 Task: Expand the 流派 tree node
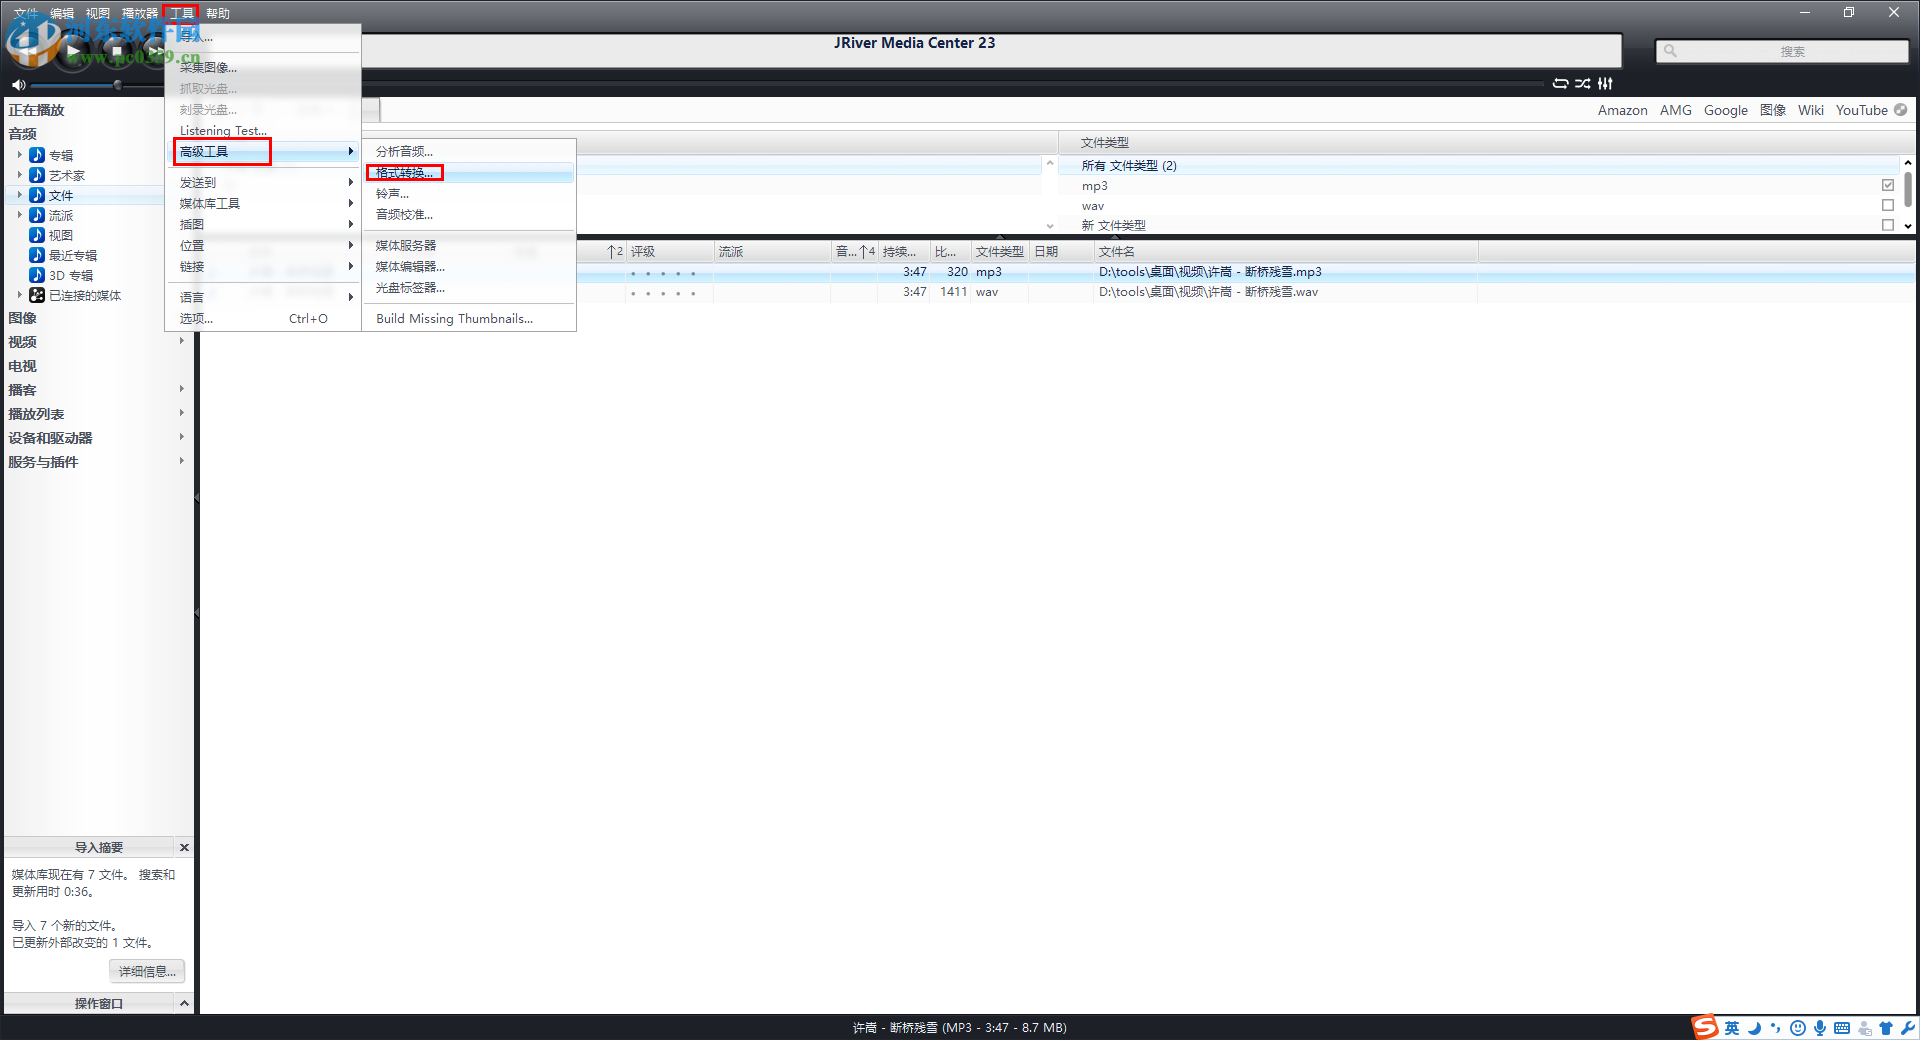(x=19, y=215)
